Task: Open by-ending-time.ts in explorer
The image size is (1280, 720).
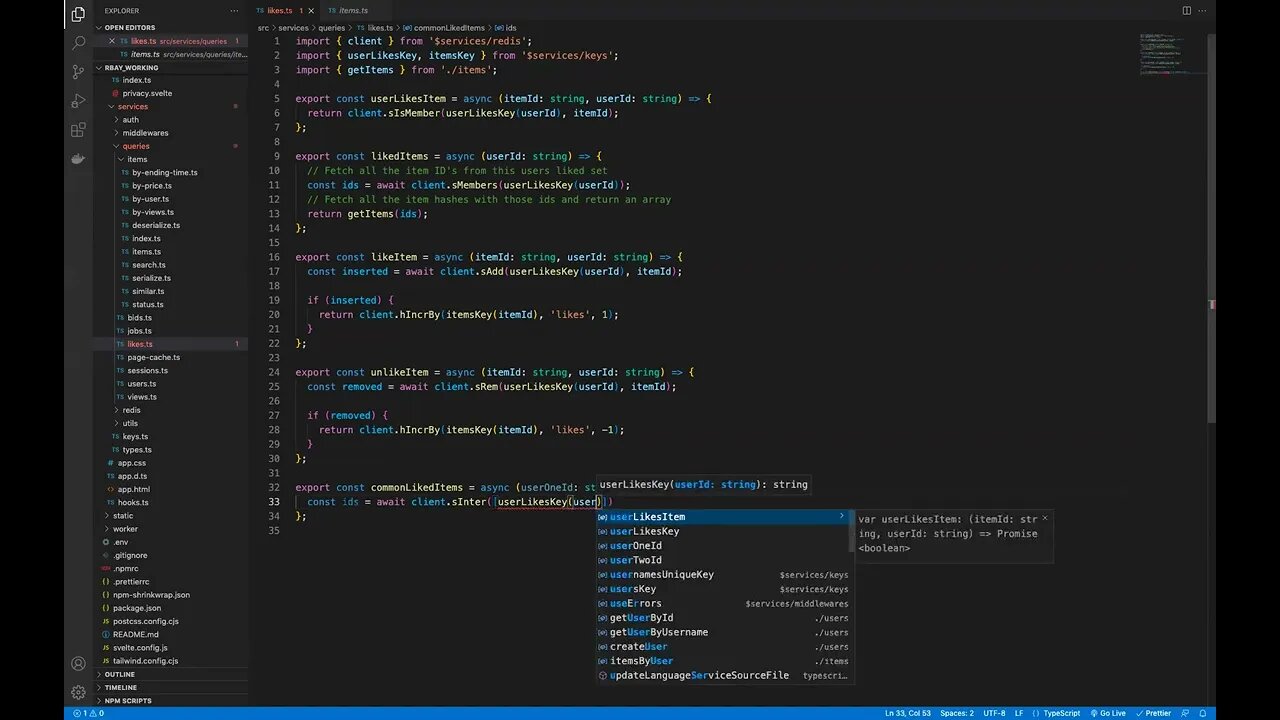Action: tap(164, 172)
